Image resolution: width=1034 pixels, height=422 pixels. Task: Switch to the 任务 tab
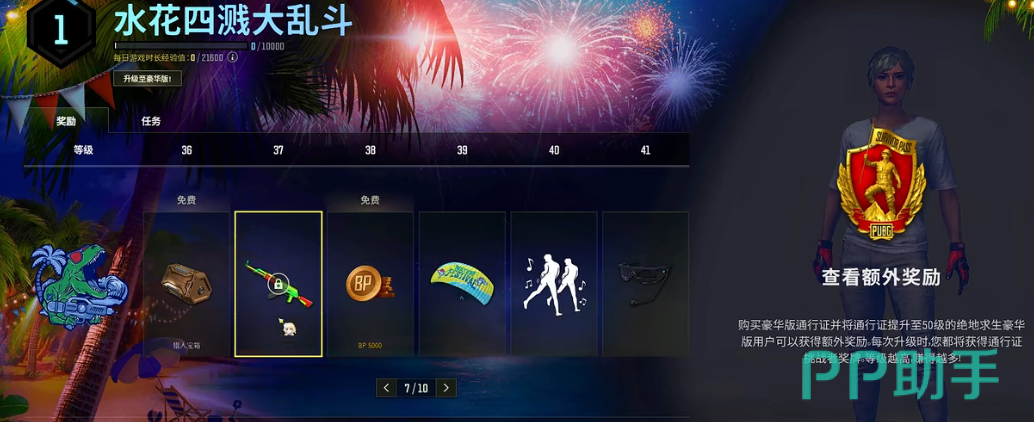click(152, 121)
